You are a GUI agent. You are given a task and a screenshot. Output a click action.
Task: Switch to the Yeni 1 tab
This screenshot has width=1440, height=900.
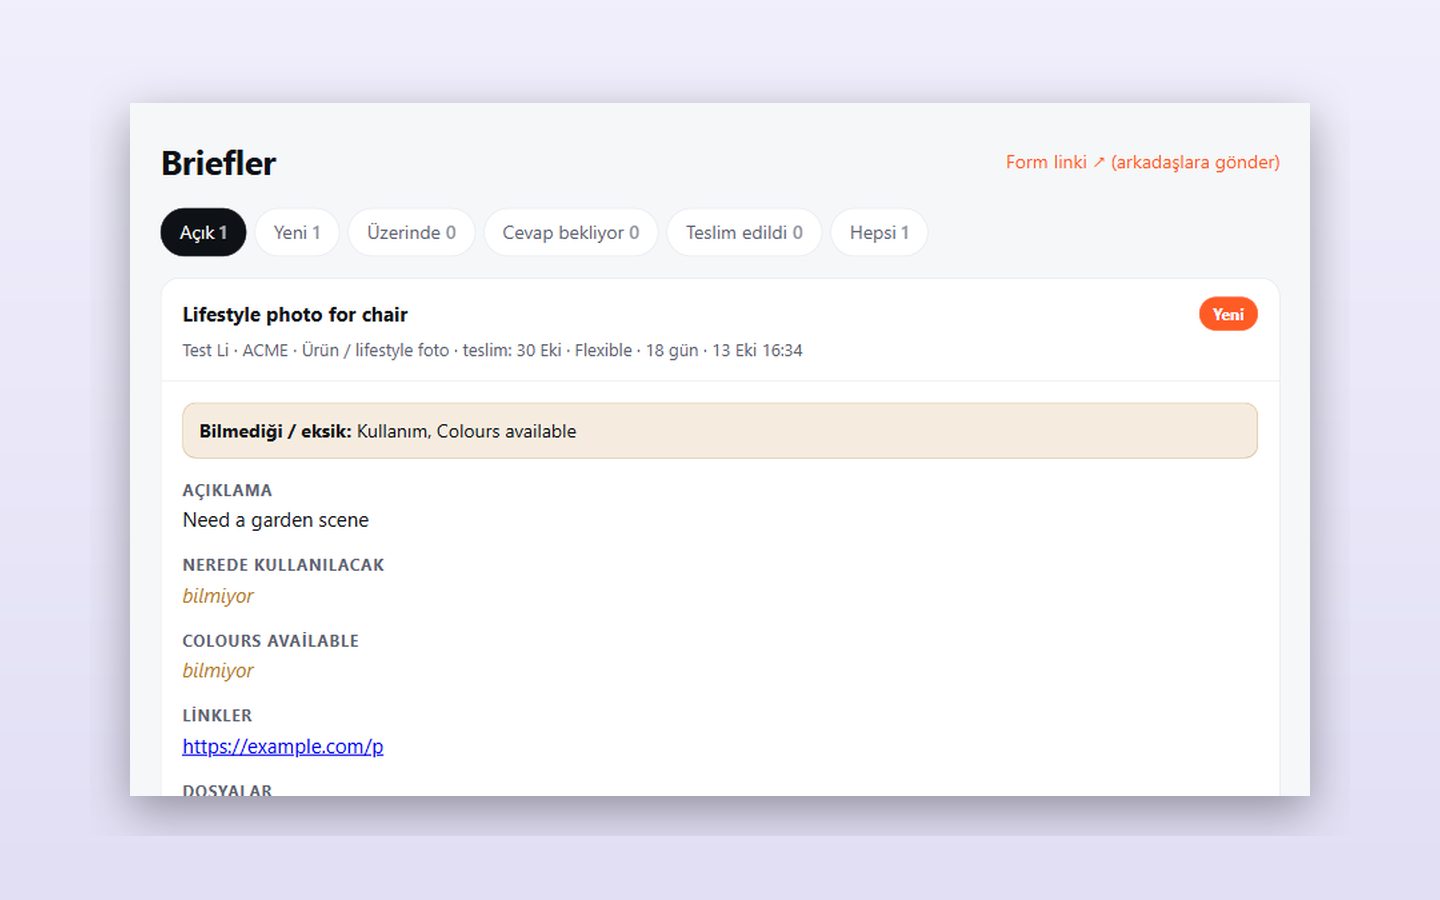pyautogui.click(x=297, y=232)
